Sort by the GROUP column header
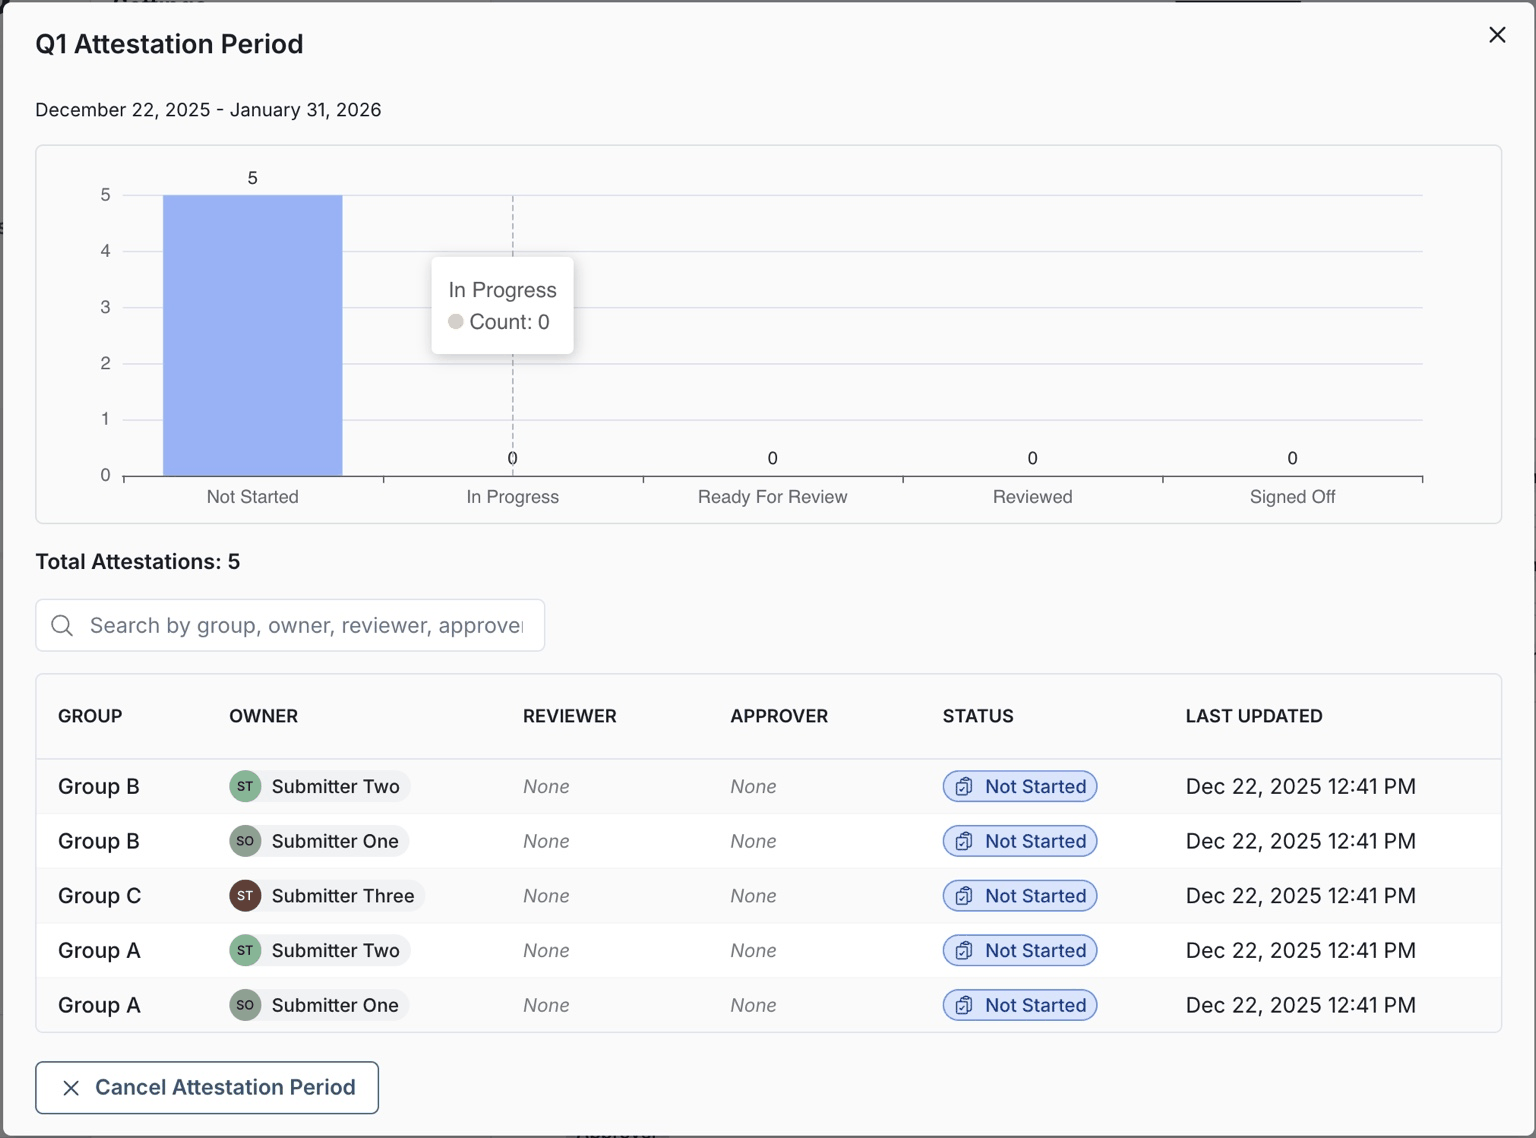 click(89, 716)
